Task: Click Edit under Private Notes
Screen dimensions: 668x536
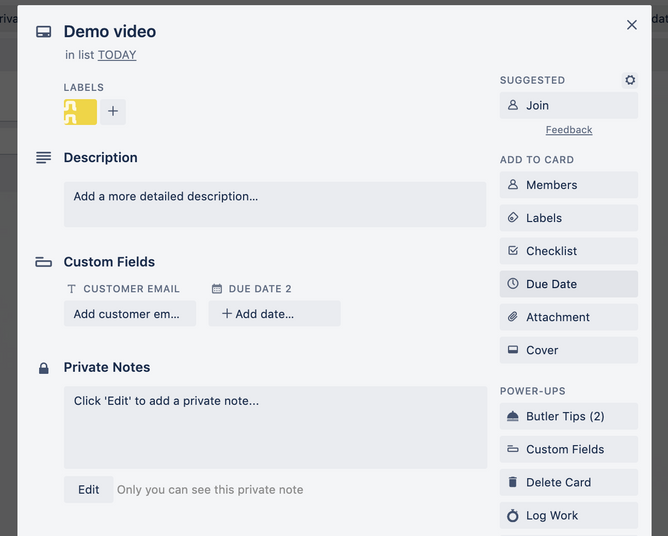Action: tap(89, 490)
